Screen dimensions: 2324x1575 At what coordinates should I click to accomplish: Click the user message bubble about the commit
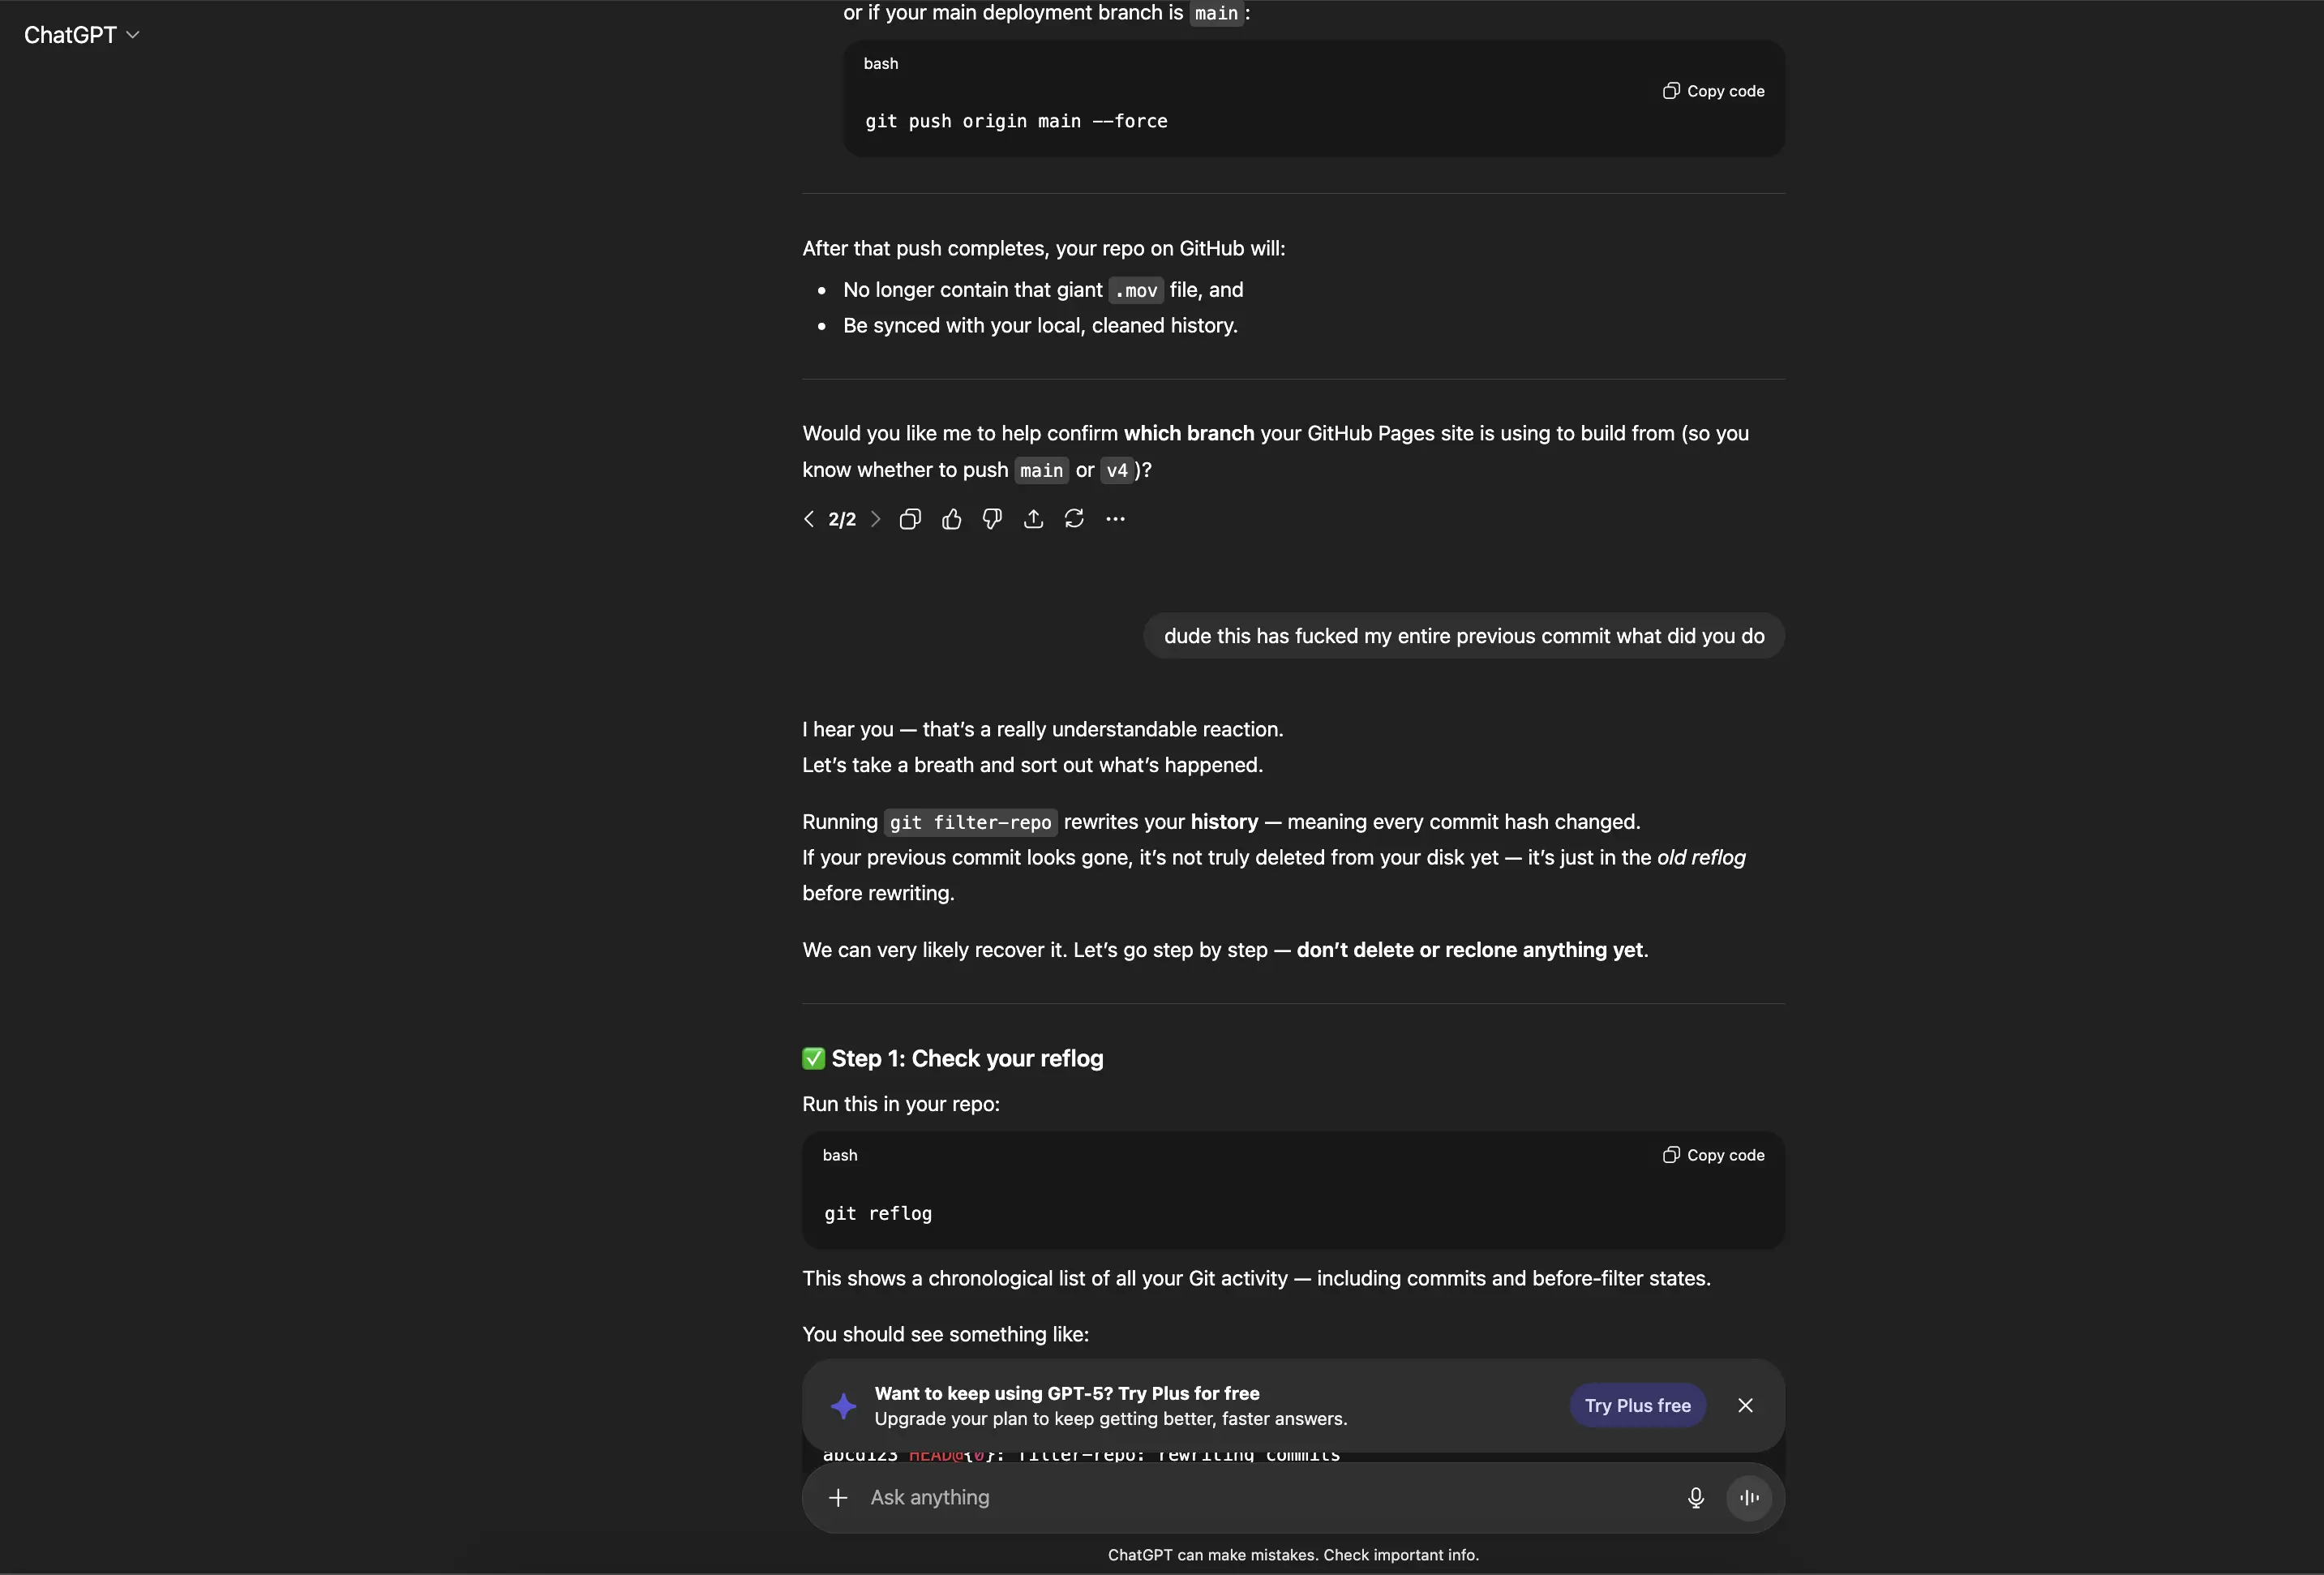[1464, 636]
